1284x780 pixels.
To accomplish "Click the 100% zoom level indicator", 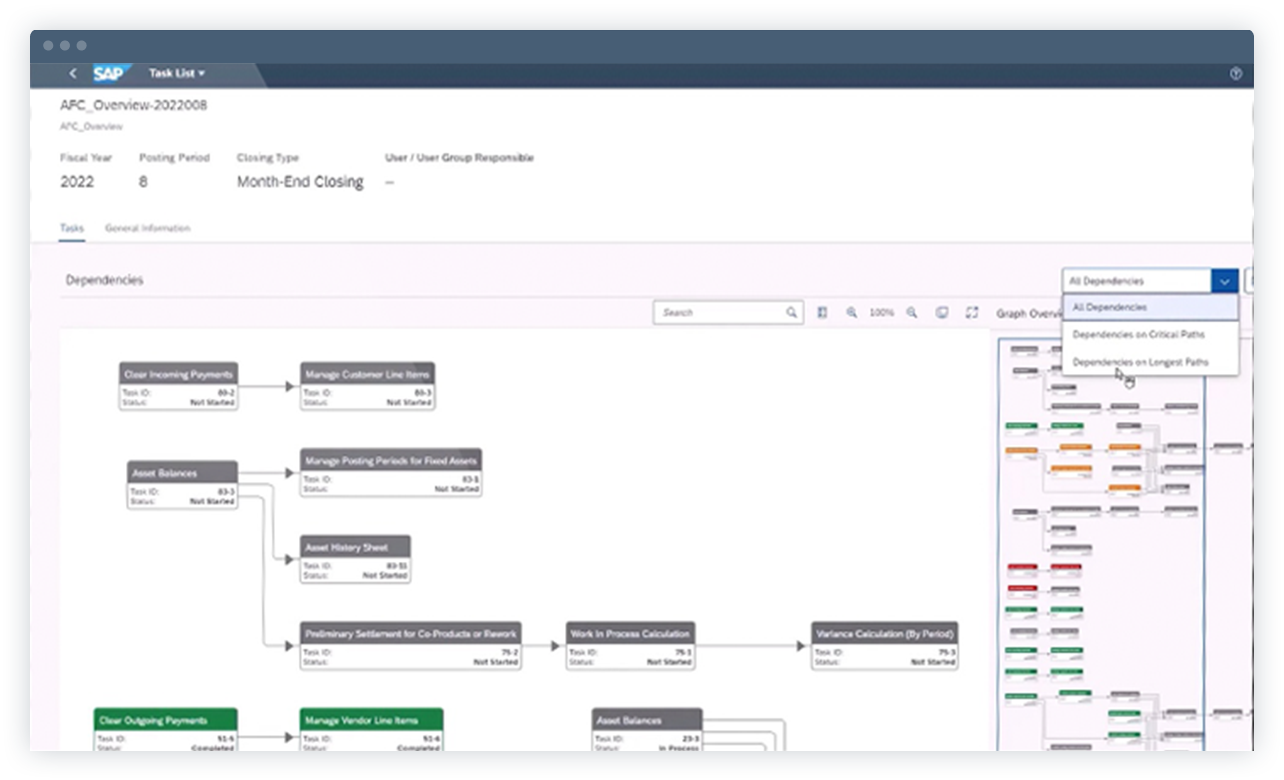I will 881,313.
